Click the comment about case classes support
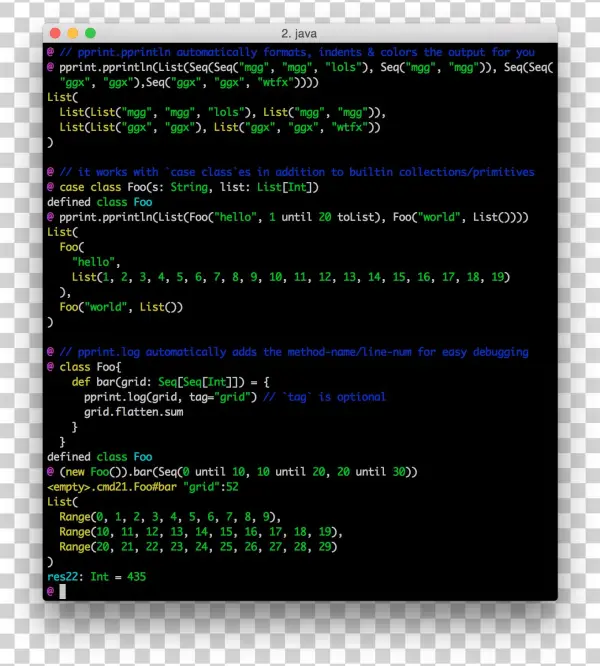 [296, 172]
